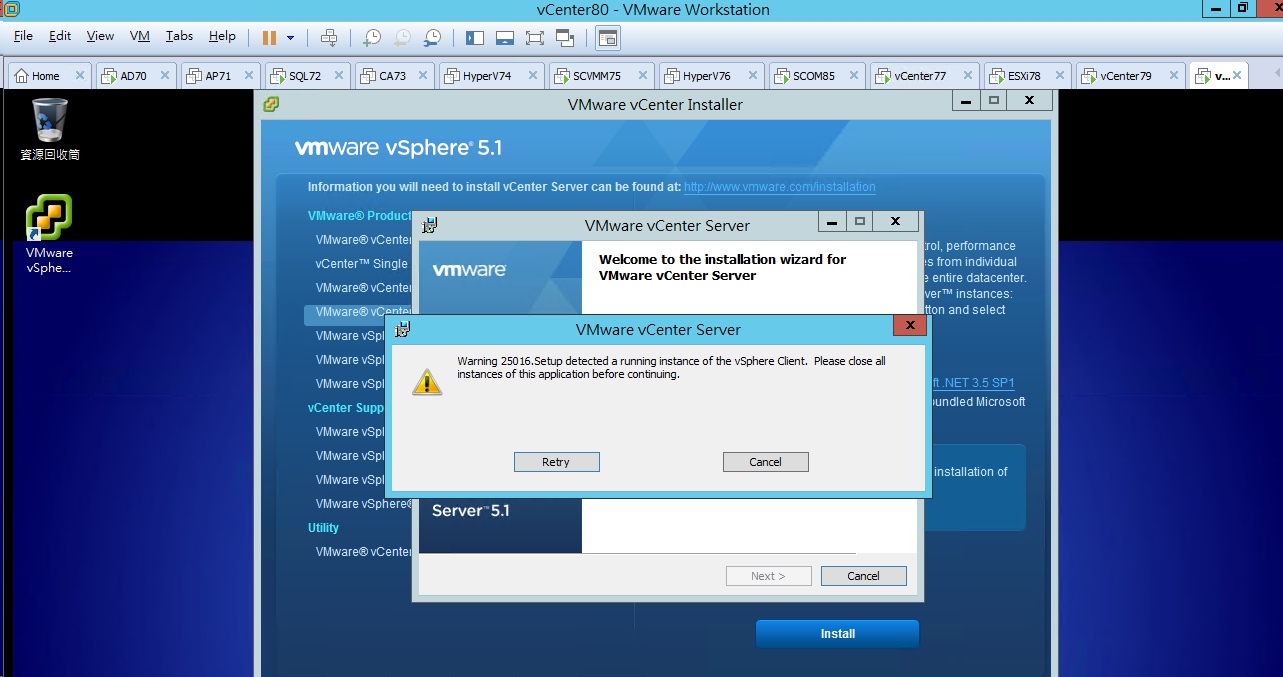Select the VMware vCenter entry under Utility
Image resolution: width=1283 pixels, height=677 pixels.
363,552
